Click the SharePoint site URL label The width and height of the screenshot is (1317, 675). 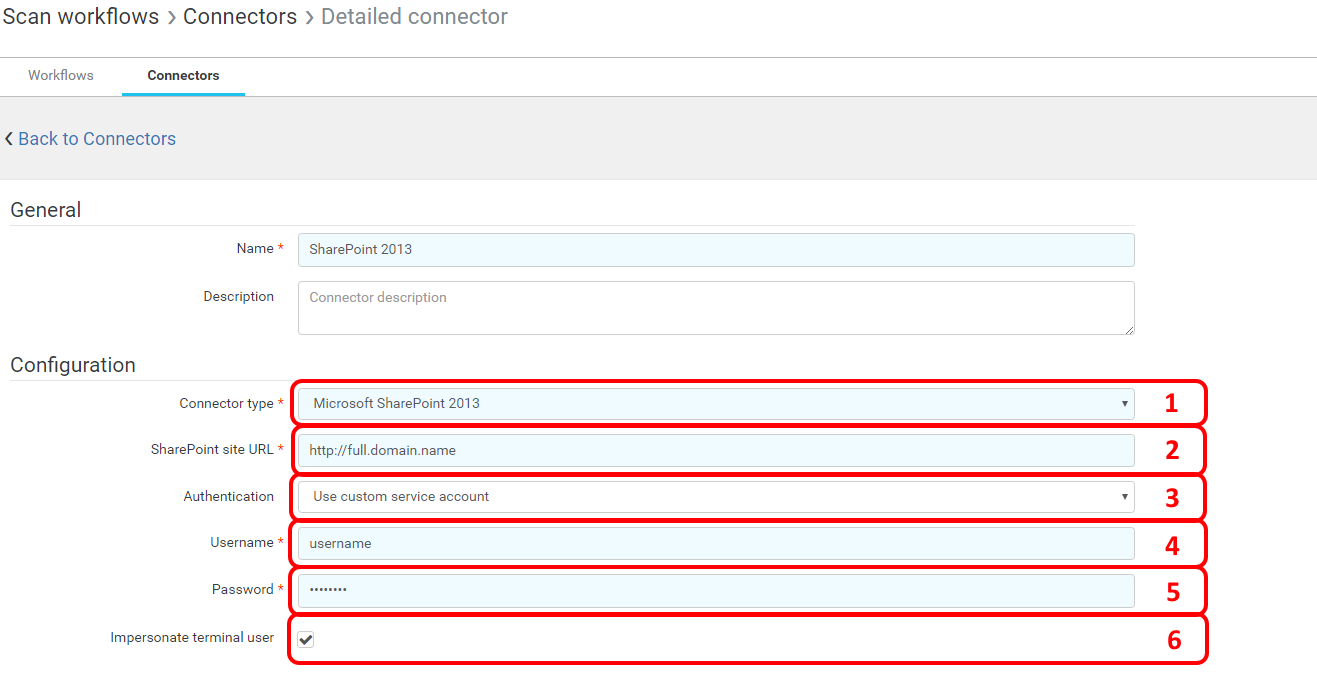click(212, 450)
